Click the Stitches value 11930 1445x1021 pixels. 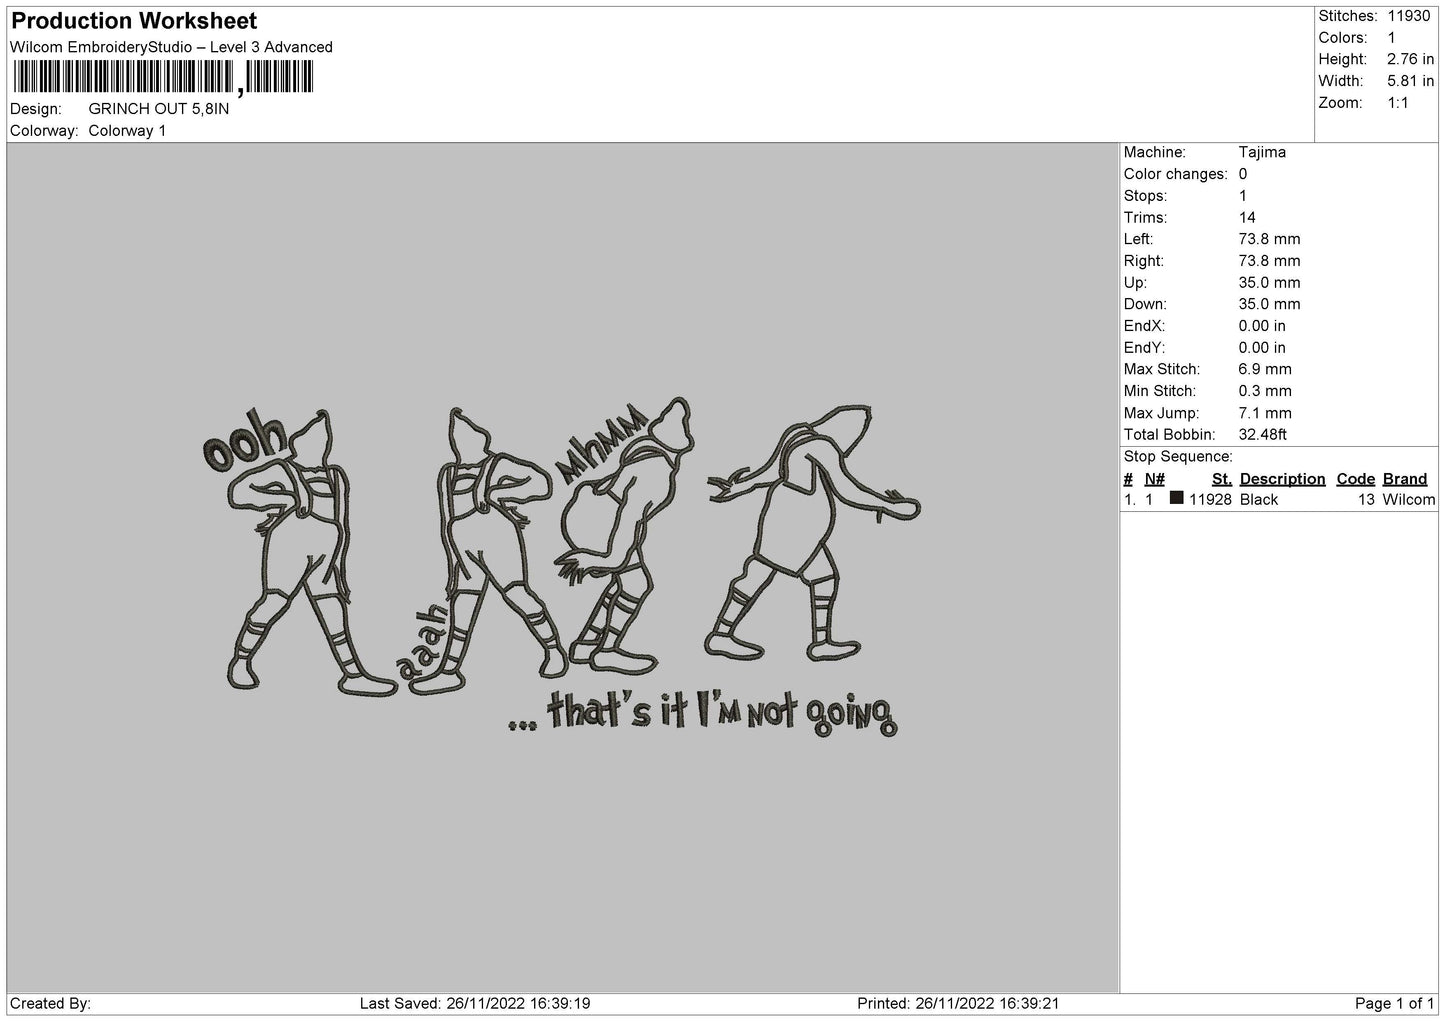(x=1409, y=16)
